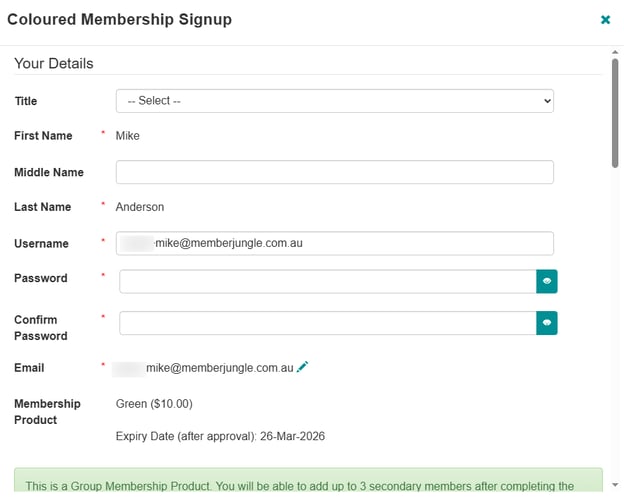The image size is (624, 498).
Task: Click into the Username field
Action: coord(335,243)
